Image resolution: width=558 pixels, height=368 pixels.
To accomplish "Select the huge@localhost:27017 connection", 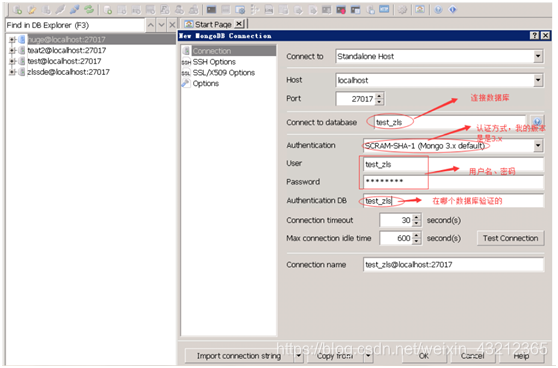I will click(67, 40).
